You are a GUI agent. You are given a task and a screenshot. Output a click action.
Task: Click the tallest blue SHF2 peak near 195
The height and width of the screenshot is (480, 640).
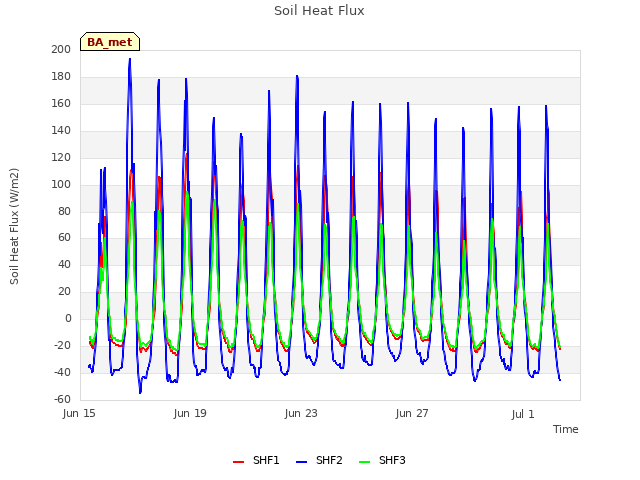130,59
